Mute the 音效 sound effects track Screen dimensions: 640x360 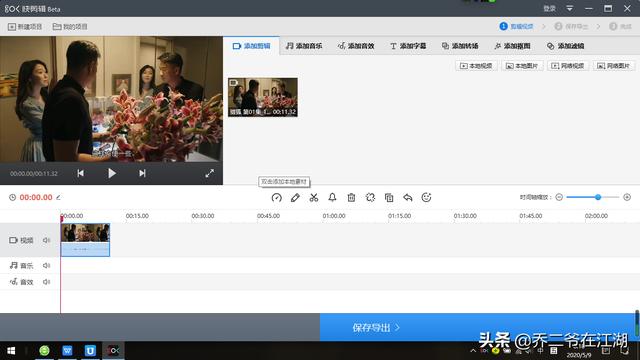coord(47,282)
